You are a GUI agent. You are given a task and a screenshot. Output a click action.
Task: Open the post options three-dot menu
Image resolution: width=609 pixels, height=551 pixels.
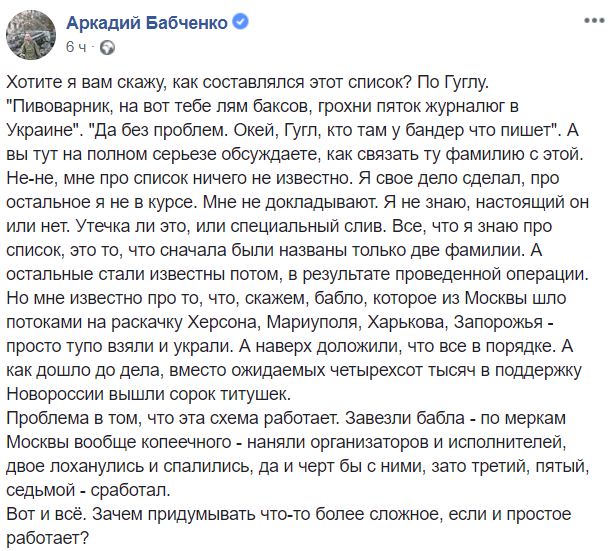594,21
